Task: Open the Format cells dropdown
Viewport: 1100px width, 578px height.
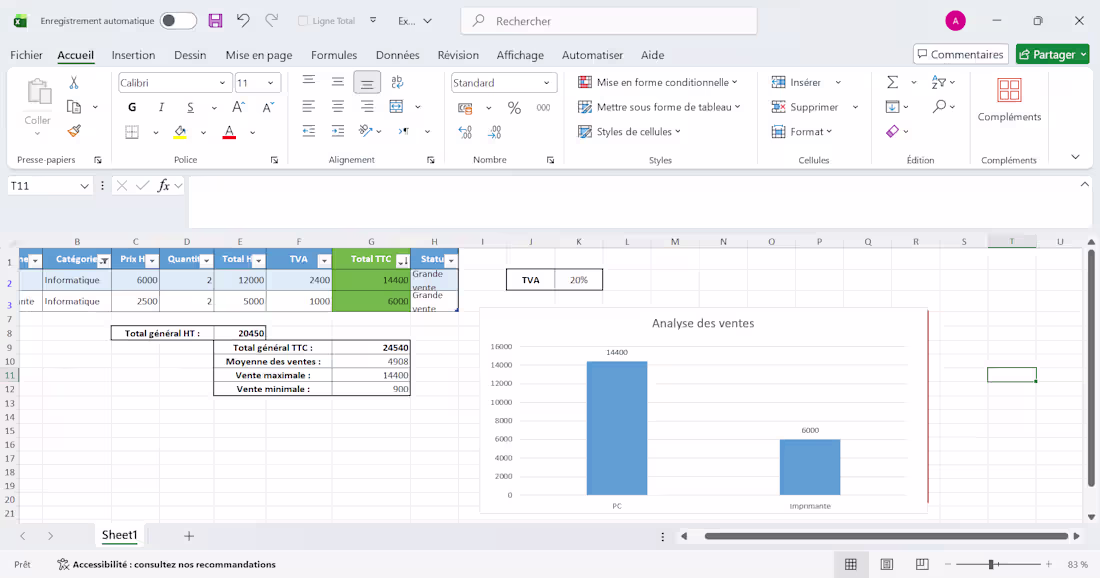Action: click(x=802, y=131)
